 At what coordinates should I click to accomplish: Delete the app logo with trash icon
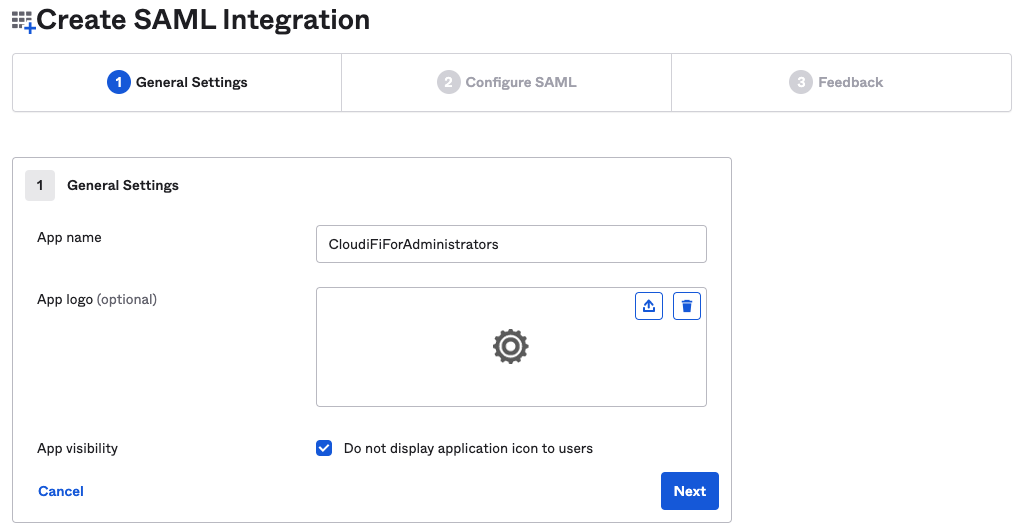pyautogui.click(x=686, y=306)
